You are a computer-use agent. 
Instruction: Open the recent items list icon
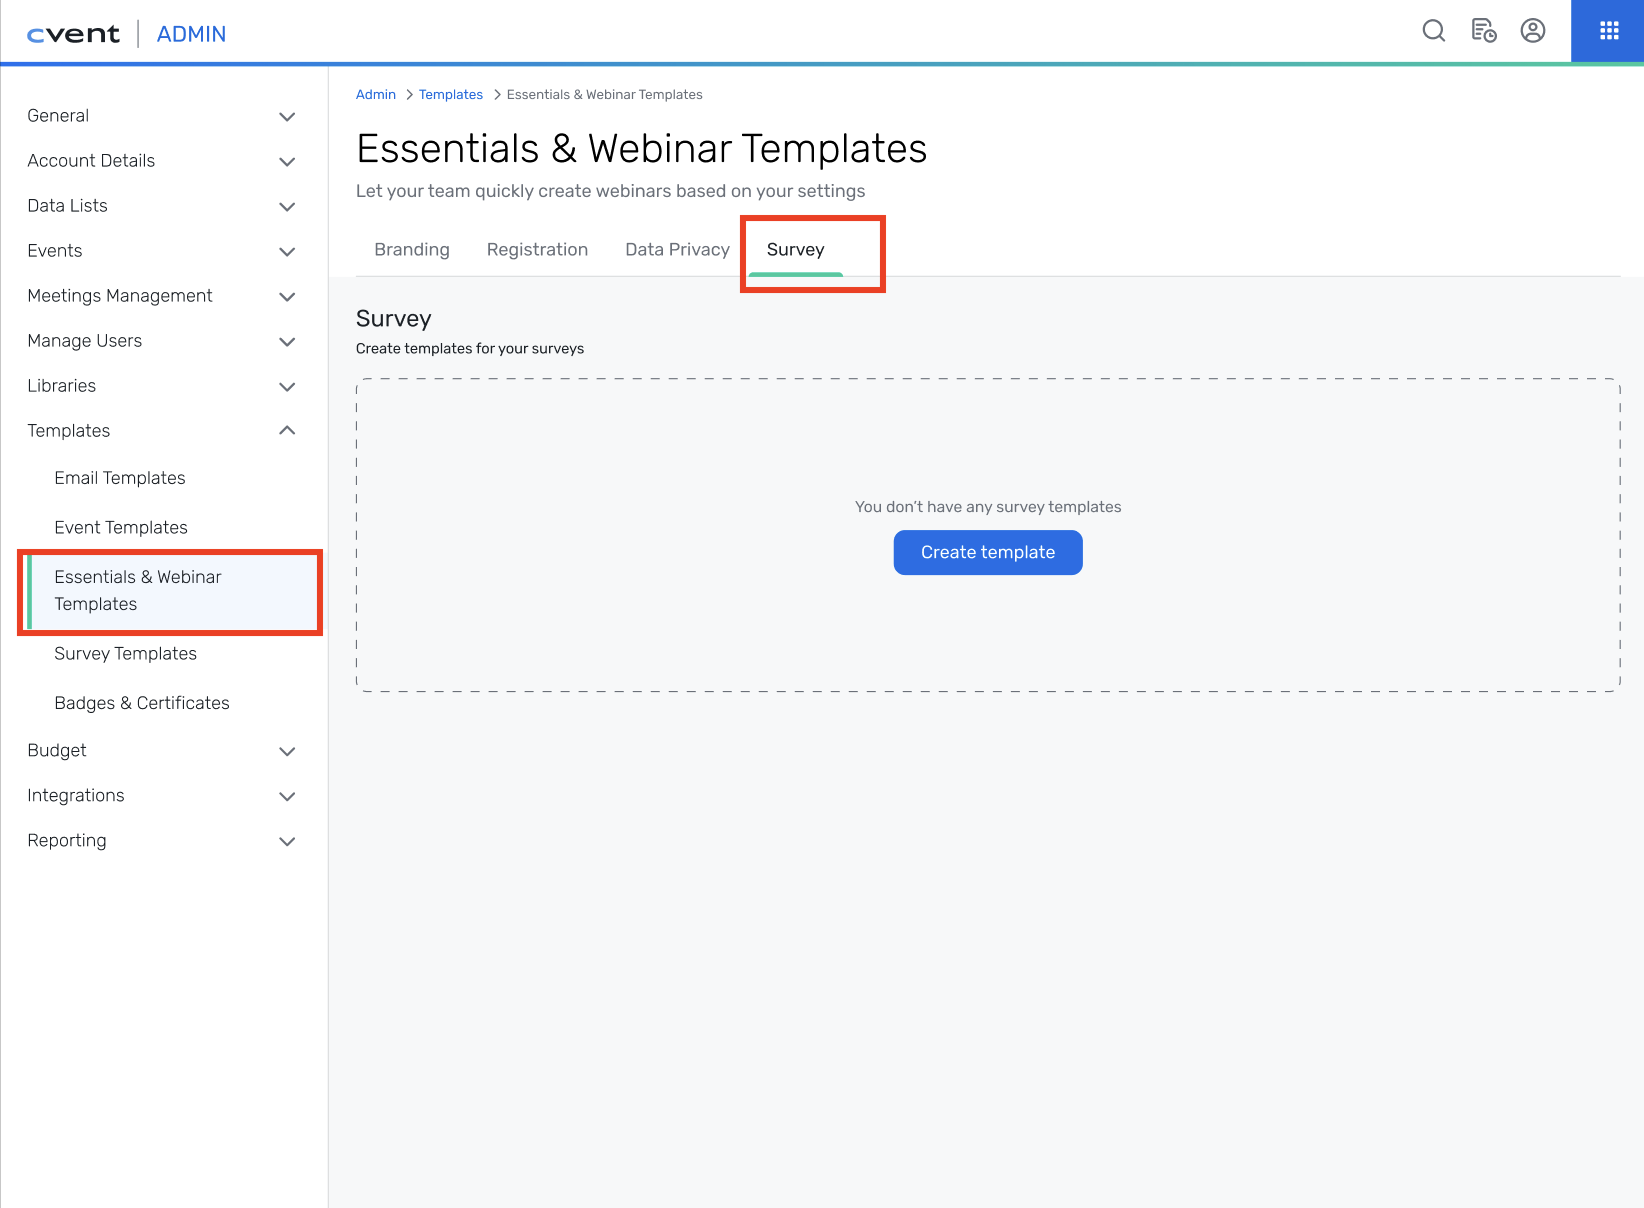pyautogui.click(x=1483, y=31)
